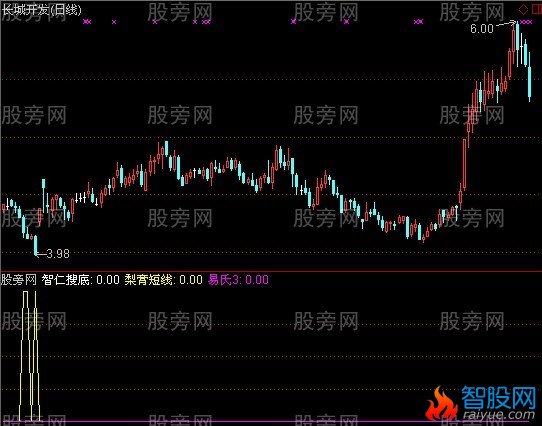This screenshot has height=426, width=542.
Task: Click the candlestick at the 6.00 peak
Action: pos(517,43)
